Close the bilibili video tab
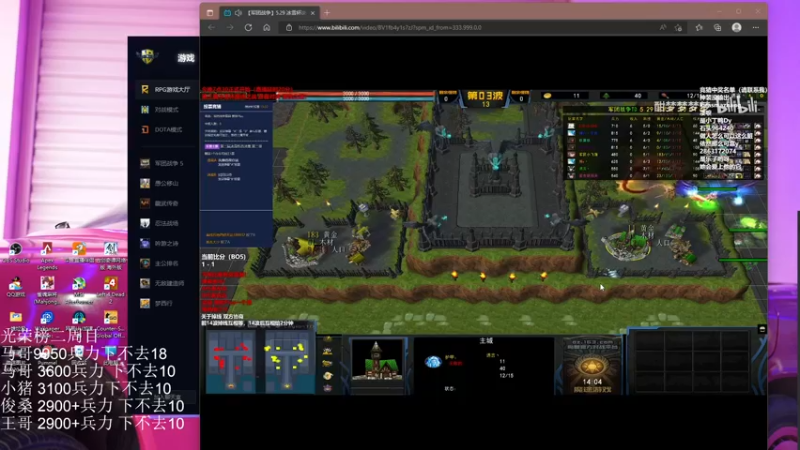This screenshot has height=450, width=800. [x=313, y=13]
